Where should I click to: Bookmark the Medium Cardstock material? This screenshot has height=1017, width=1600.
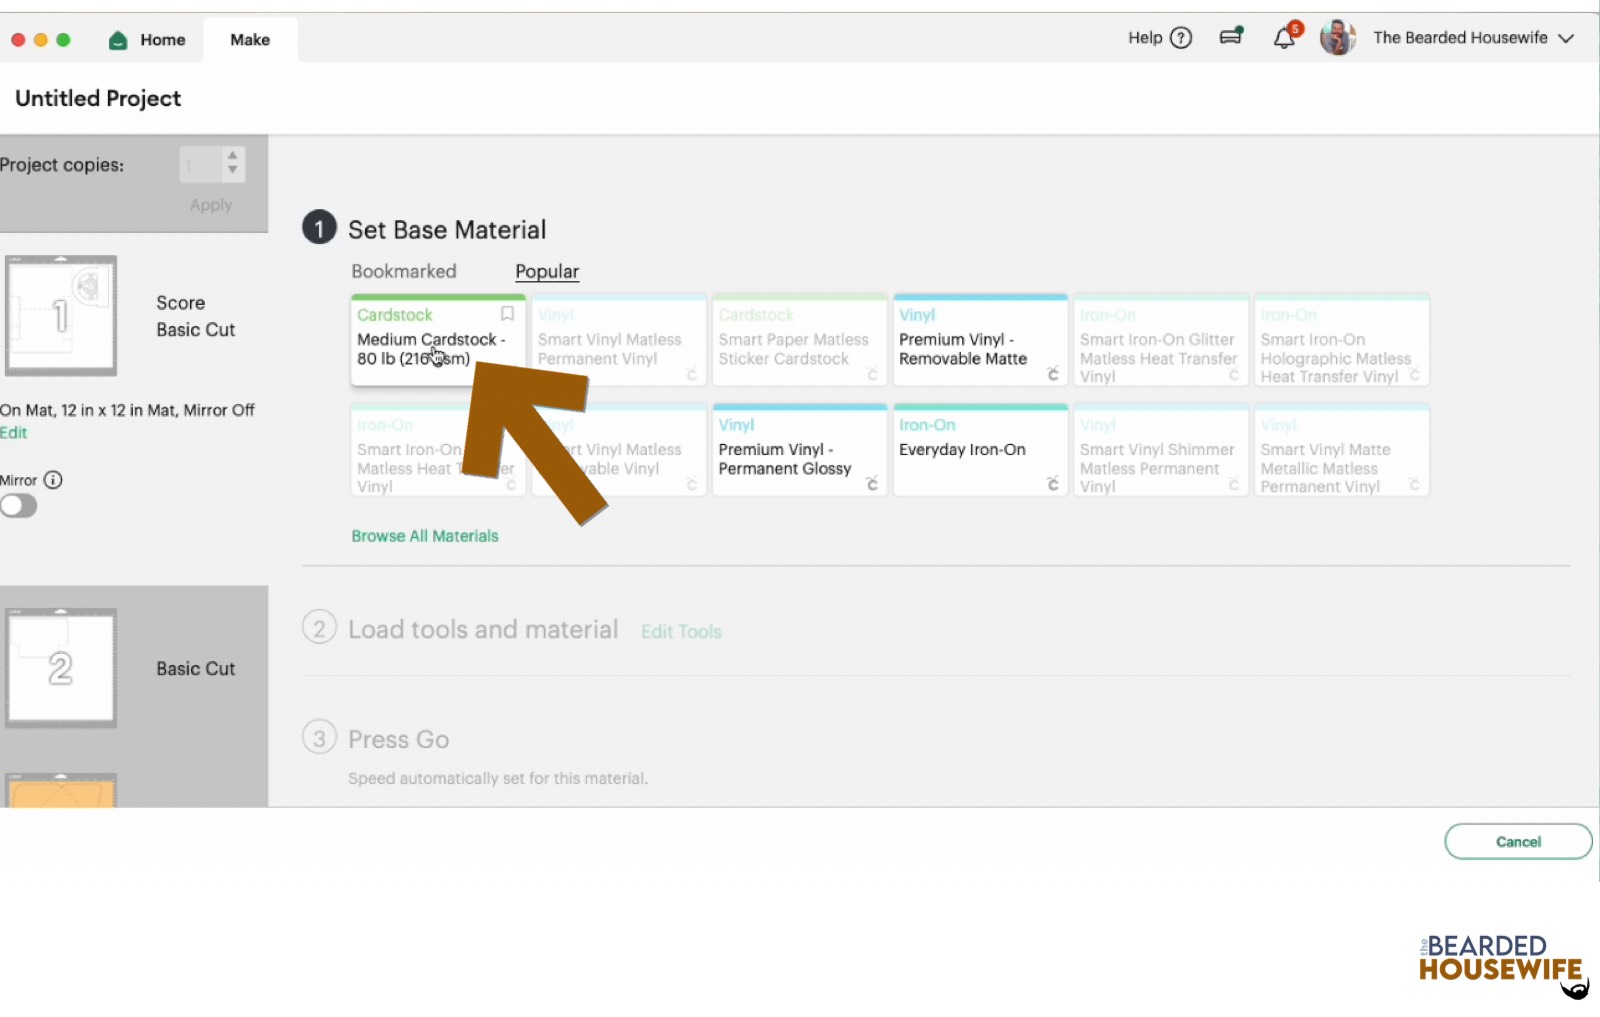pyautogui.click(x=507, y=313)
